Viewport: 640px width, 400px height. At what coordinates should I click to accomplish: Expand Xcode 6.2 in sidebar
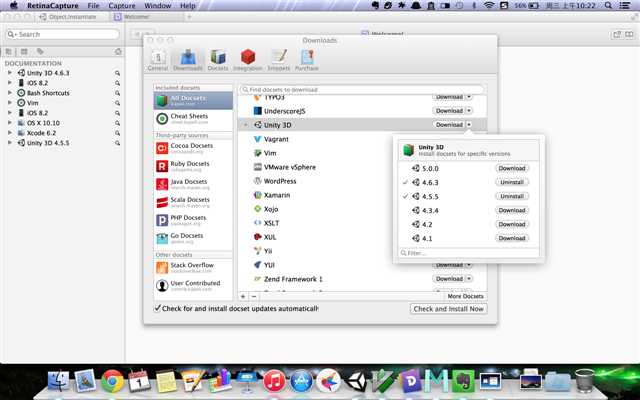(x=10, y=133)
